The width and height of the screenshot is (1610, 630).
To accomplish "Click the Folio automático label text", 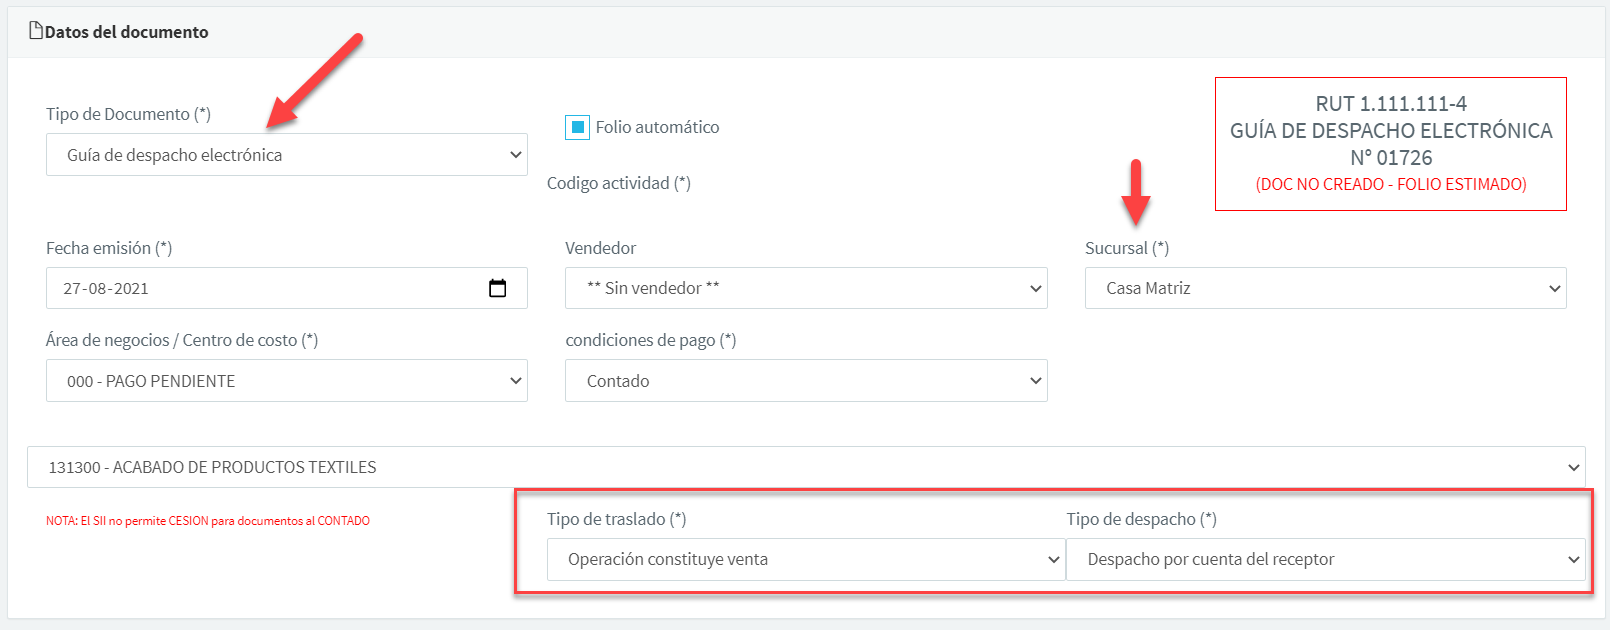I will [x=657, y=127].
